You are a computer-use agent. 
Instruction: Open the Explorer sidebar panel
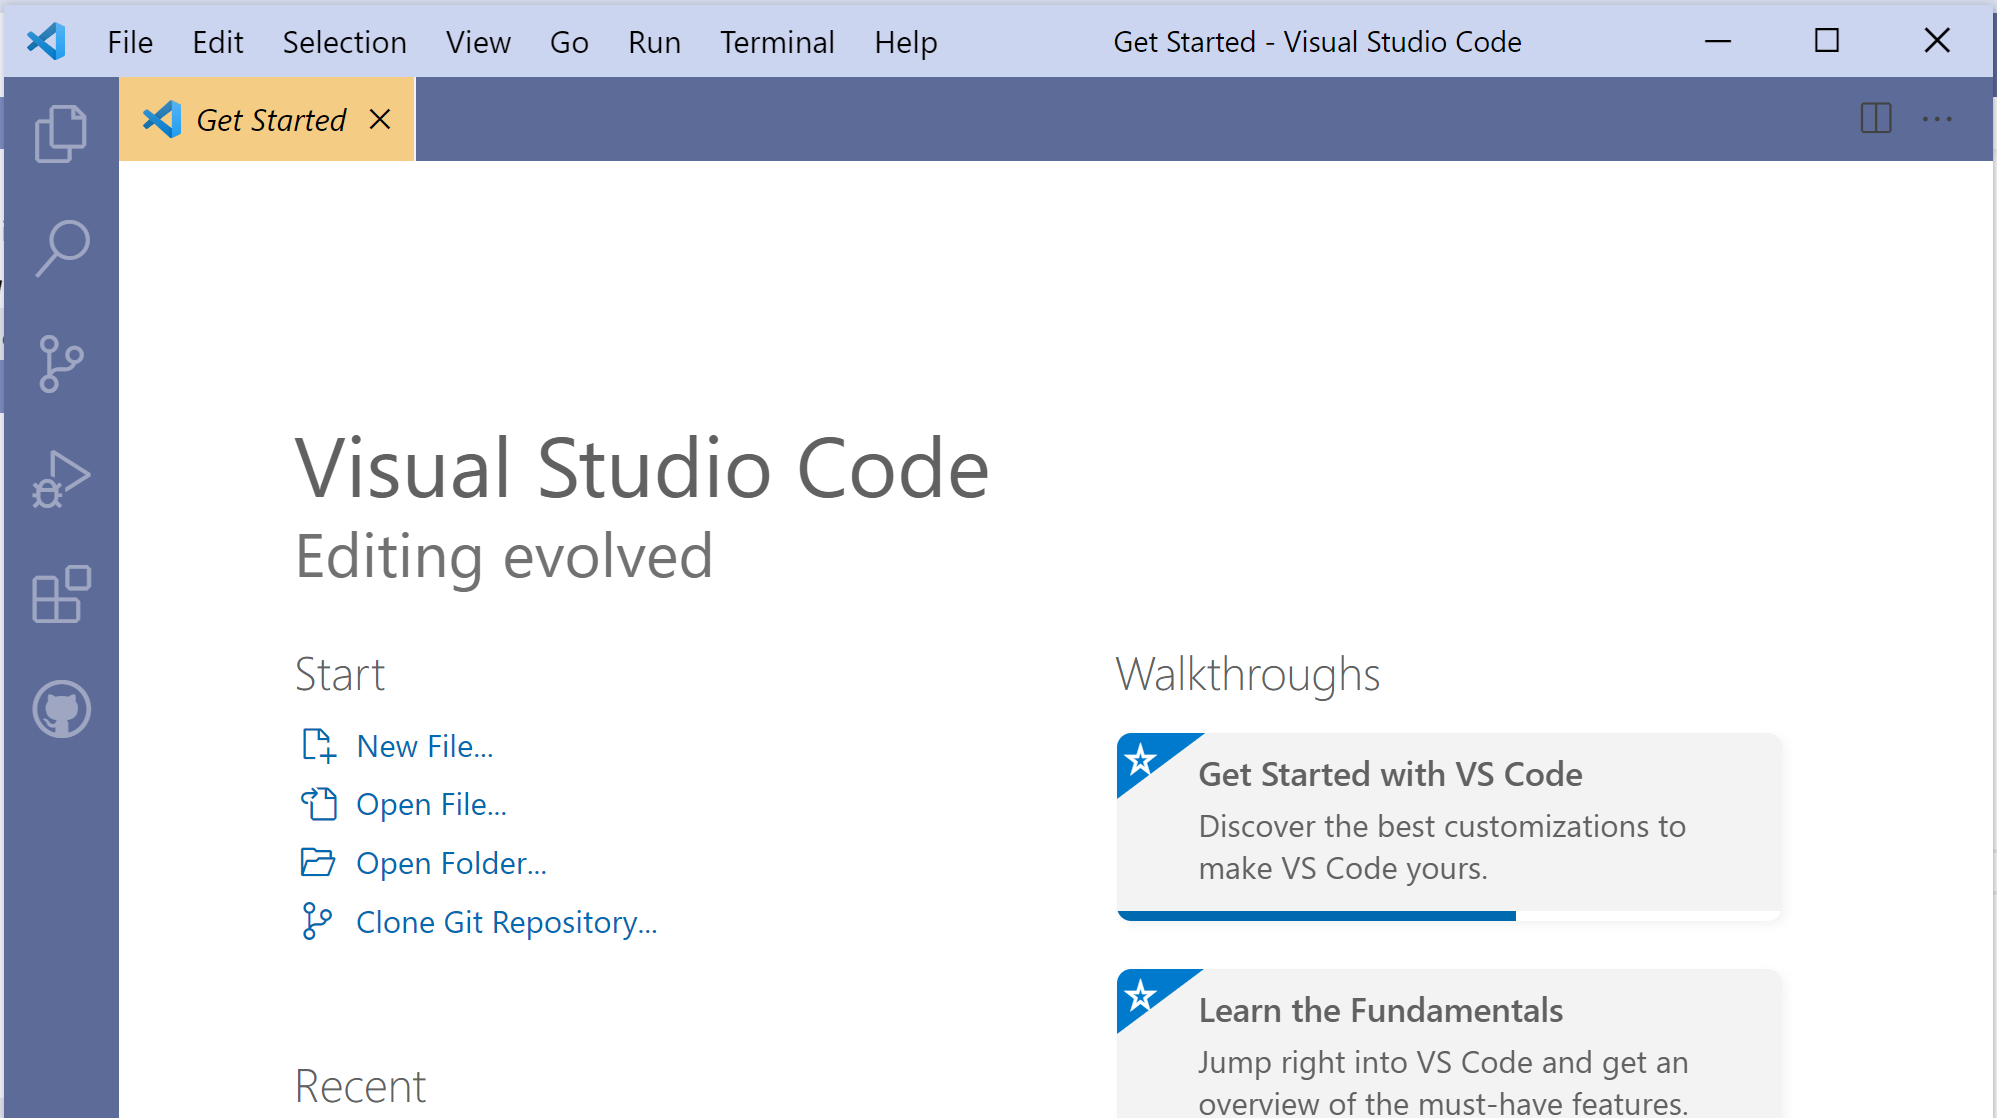(x=60, y=129)
